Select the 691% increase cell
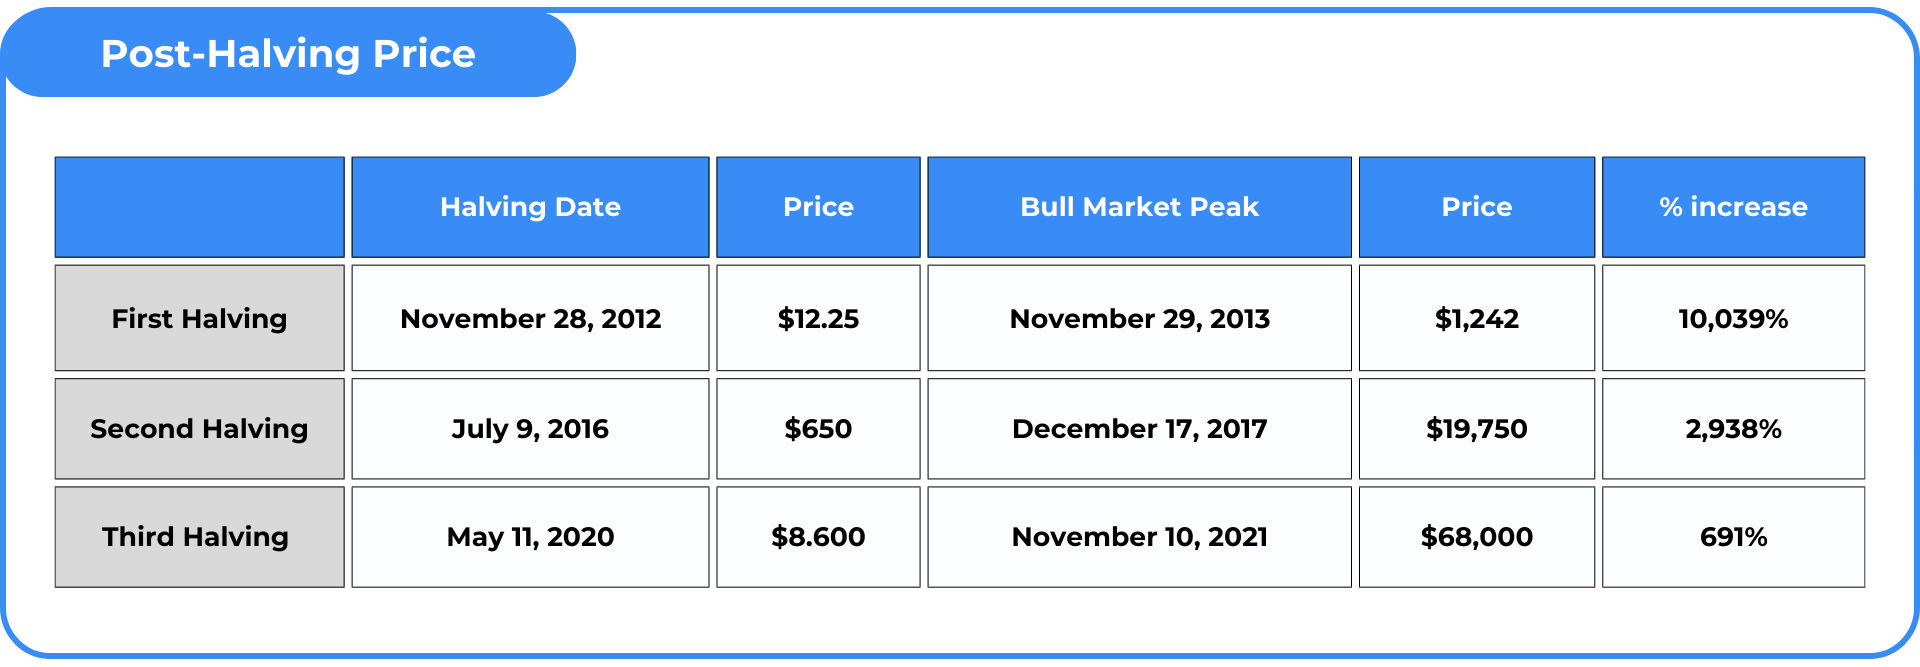 click(1733, 537)
